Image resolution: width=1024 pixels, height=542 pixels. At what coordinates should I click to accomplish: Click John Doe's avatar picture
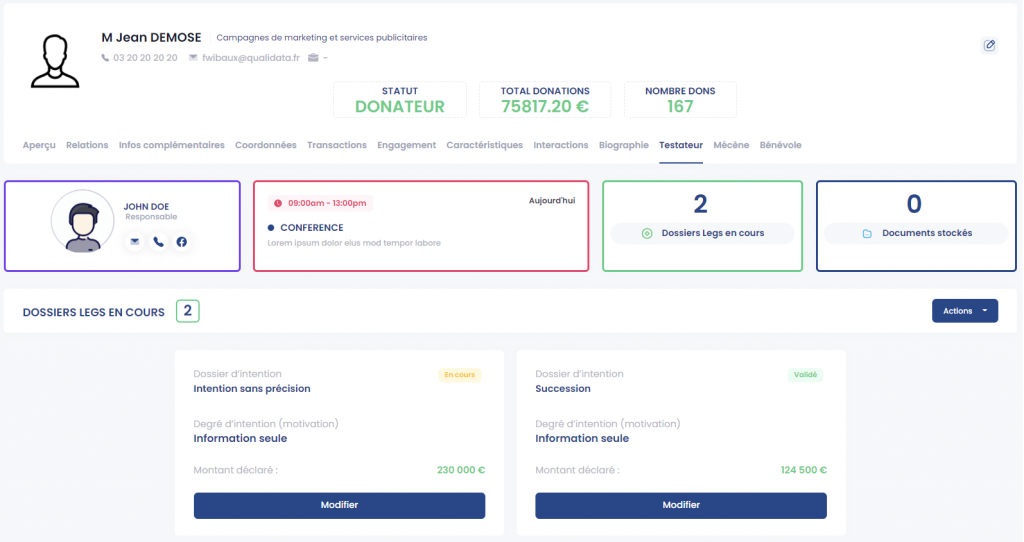pos(83,221)
